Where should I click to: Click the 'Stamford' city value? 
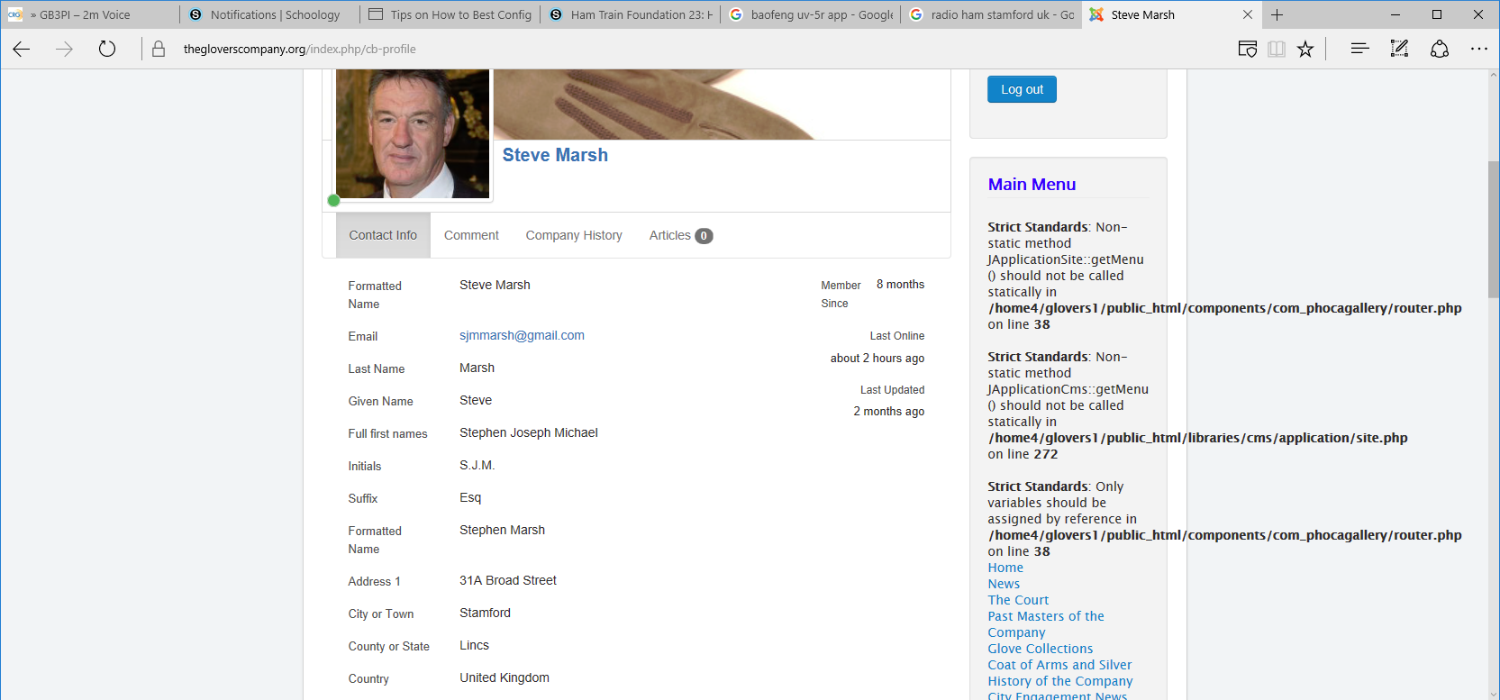pos(485,612)
